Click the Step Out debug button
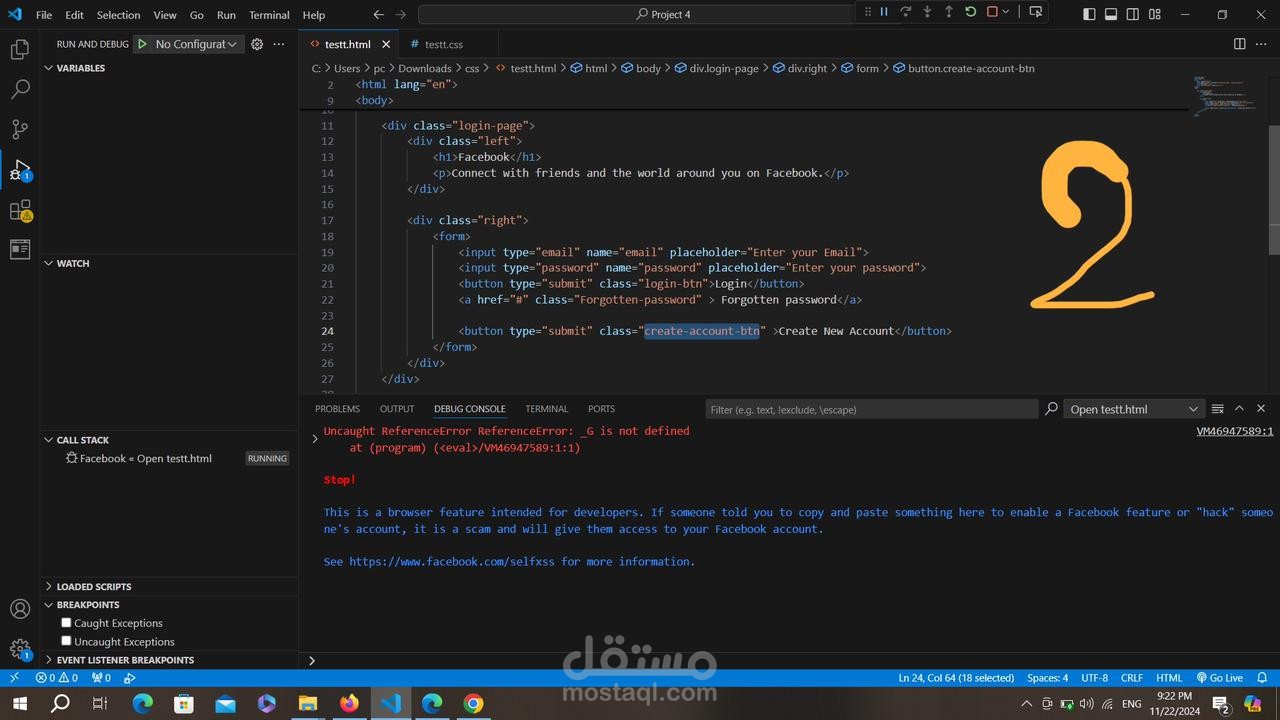The height and width of the screenshot is (720, 1280). click(949, 12)
